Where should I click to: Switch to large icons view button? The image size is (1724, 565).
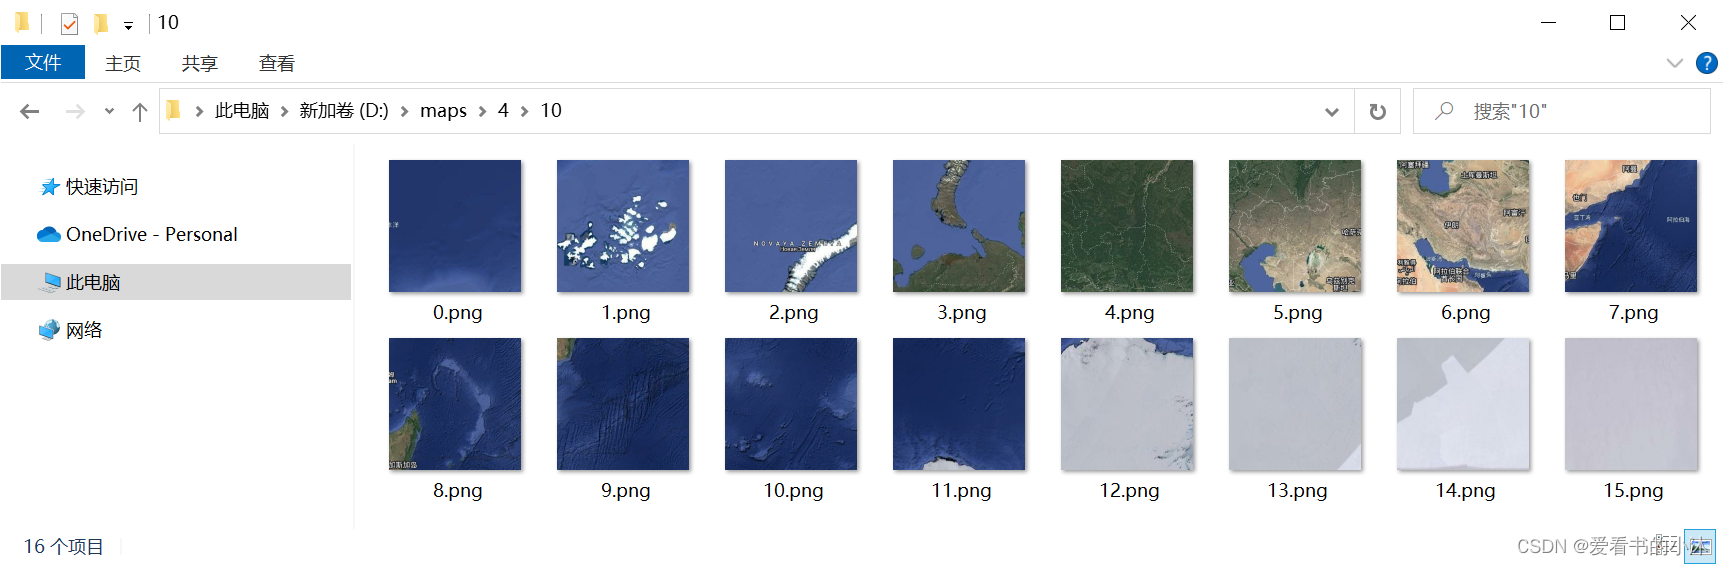(1699, 546)
